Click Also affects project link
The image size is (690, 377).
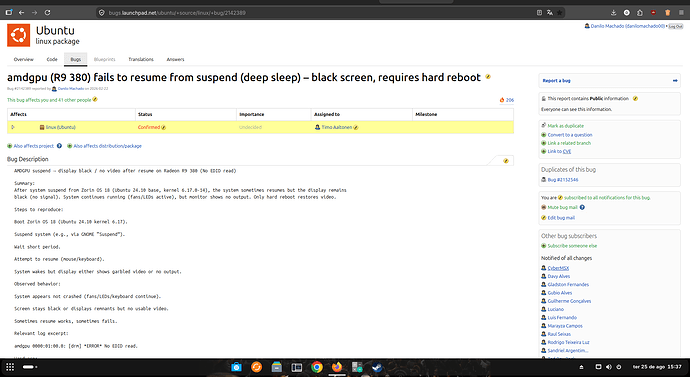(x=34, y=146)
